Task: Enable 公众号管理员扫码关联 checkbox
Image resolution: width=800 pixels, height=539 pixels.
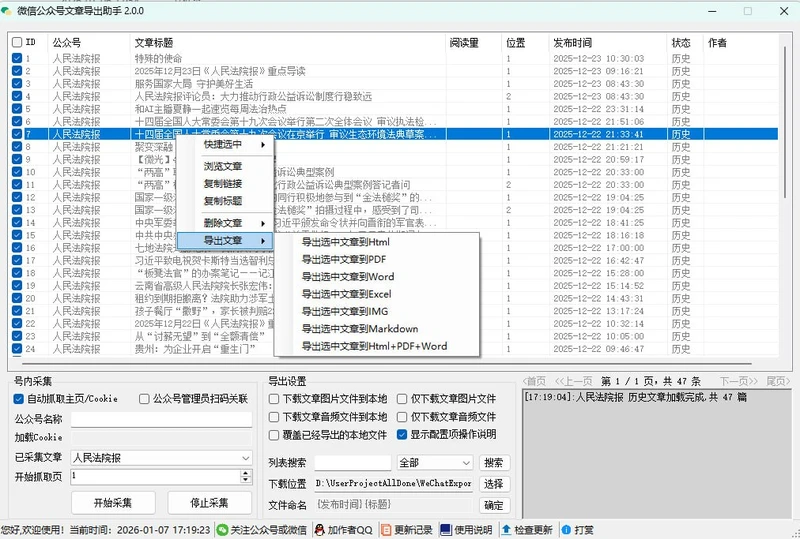Action: [144, 399]
